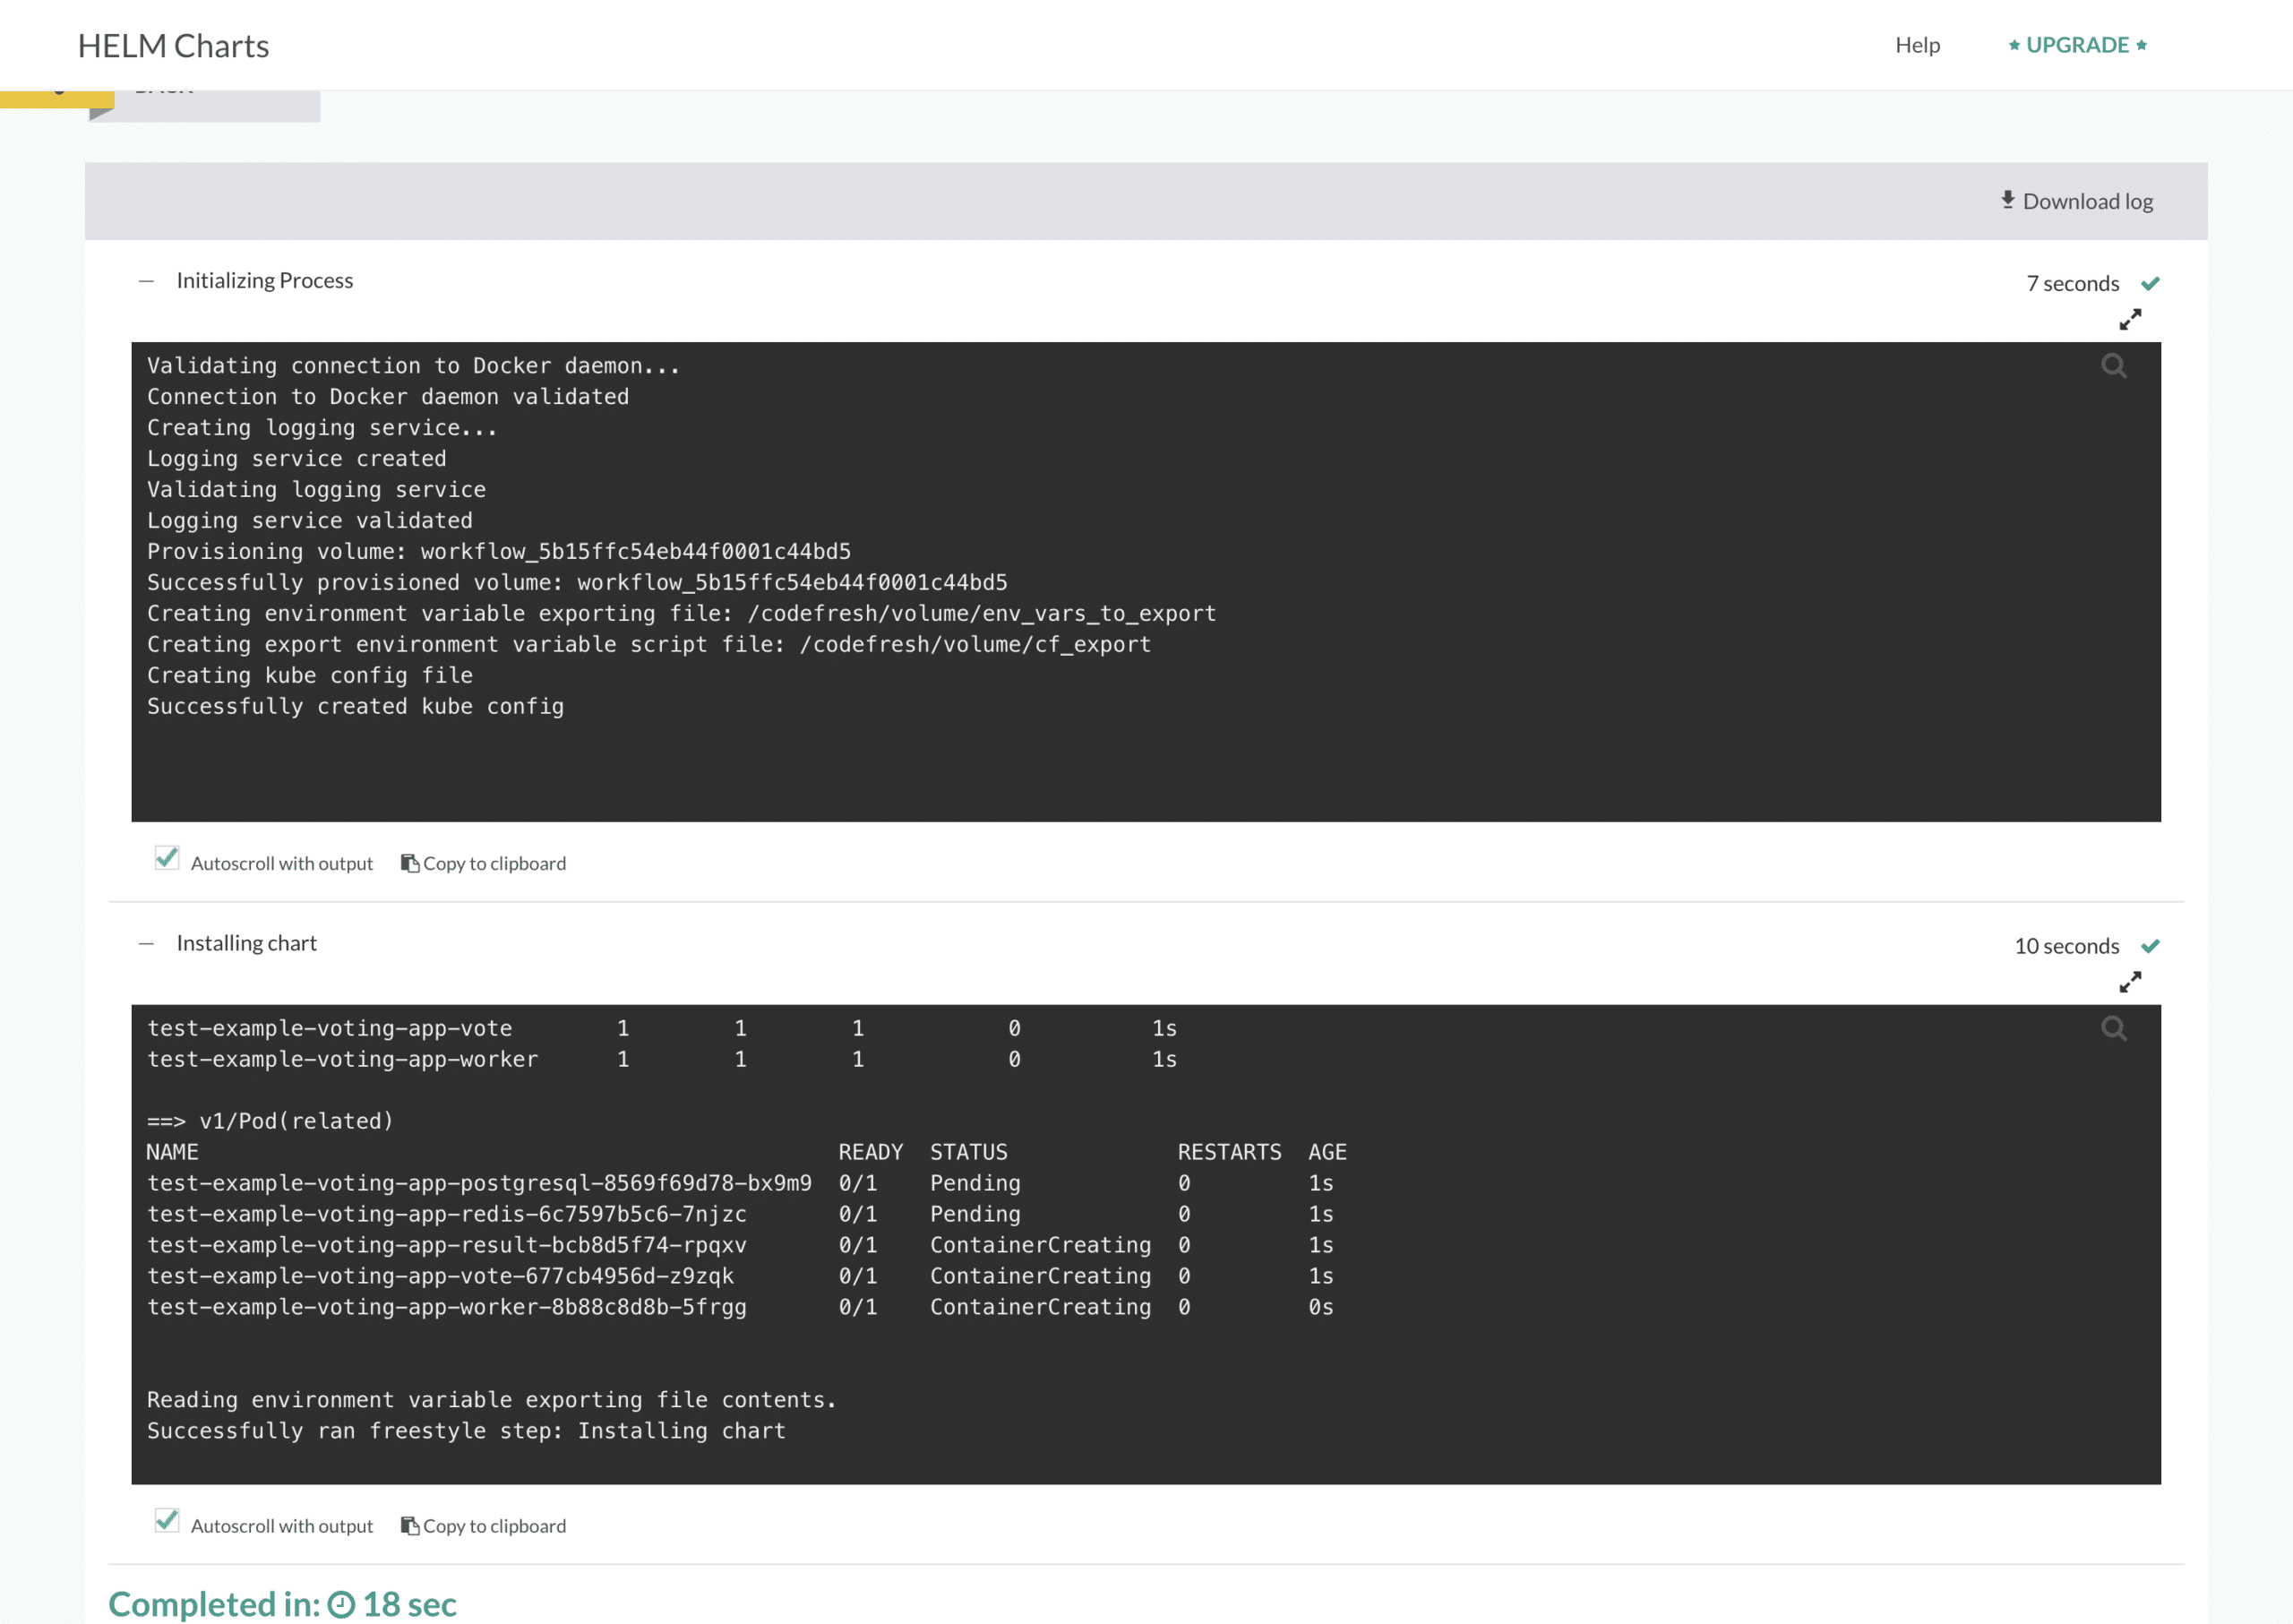The width and height of the screenshot is (2293, 1624).
Task: Click the clock icon in Completed in
Action: 341,1604
